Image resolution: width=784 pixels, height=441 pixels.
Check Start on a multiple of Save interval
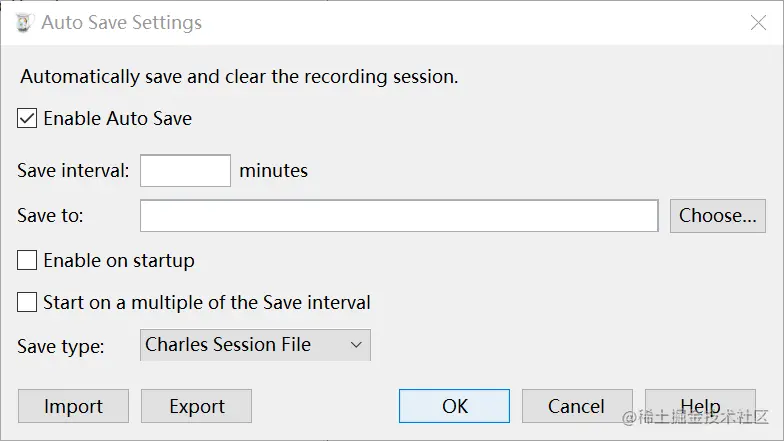click(27, 302)
